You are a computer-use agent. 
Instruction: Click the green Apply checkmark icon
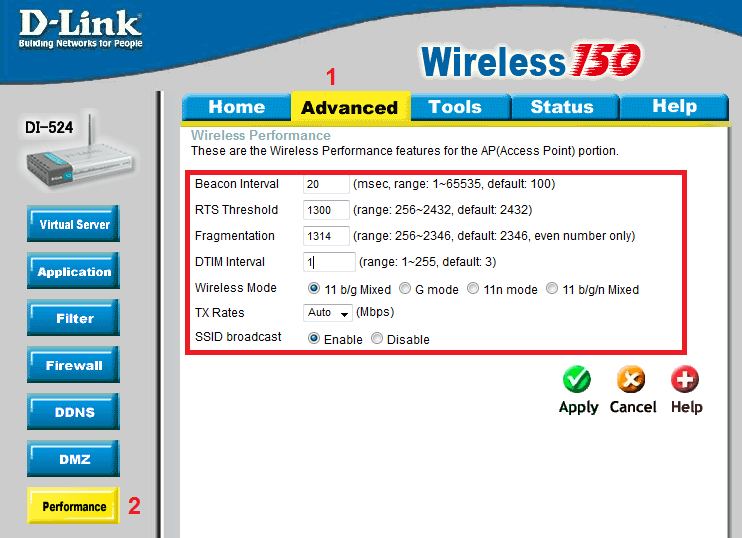pos(577,379)
